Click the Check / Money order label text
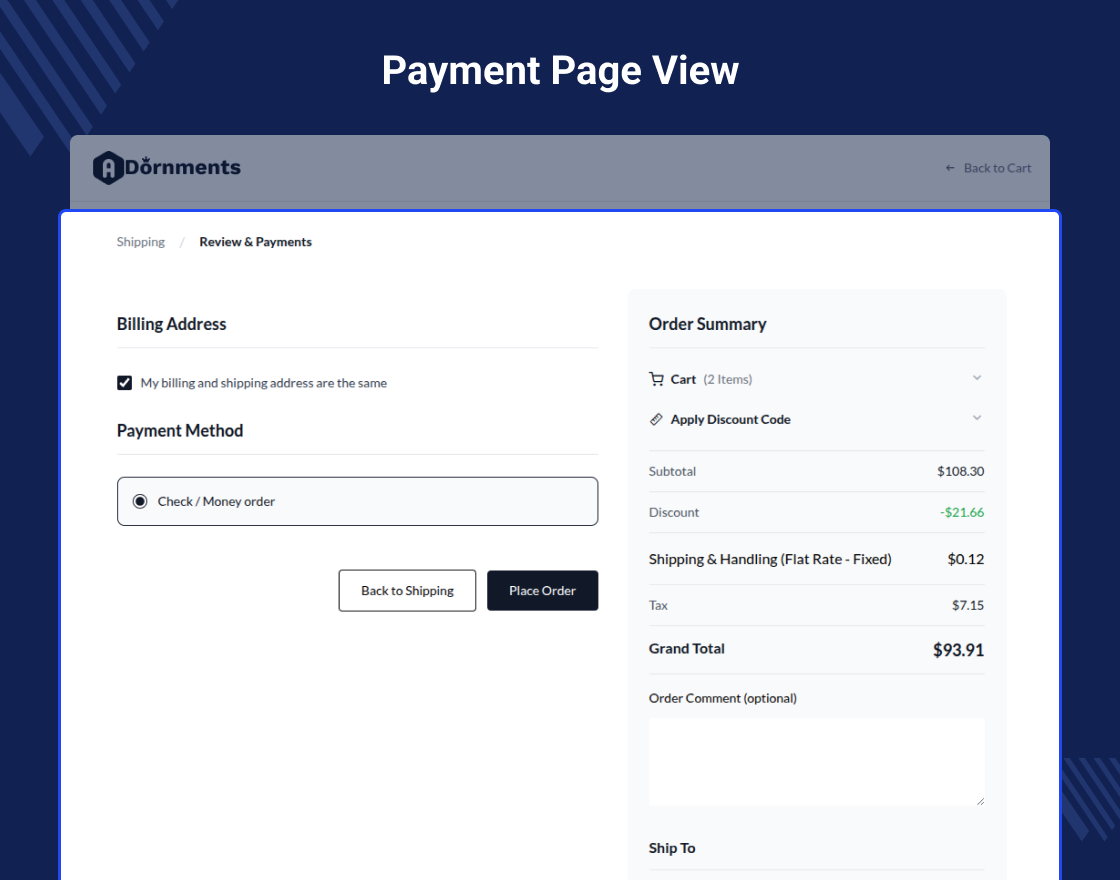This screenshot has height=880, width=1120. click(x=216, y=501)
